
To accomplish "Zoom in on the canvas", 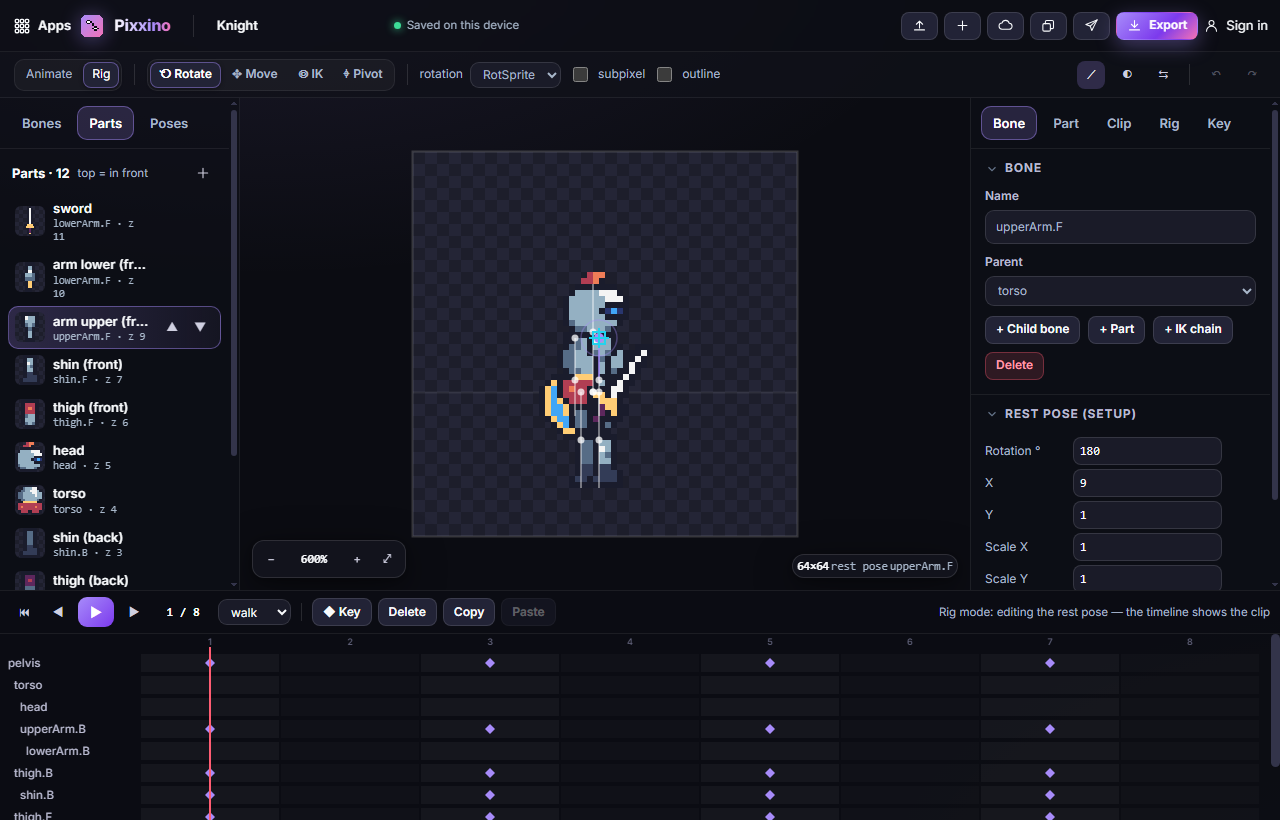I will (357, 559).
